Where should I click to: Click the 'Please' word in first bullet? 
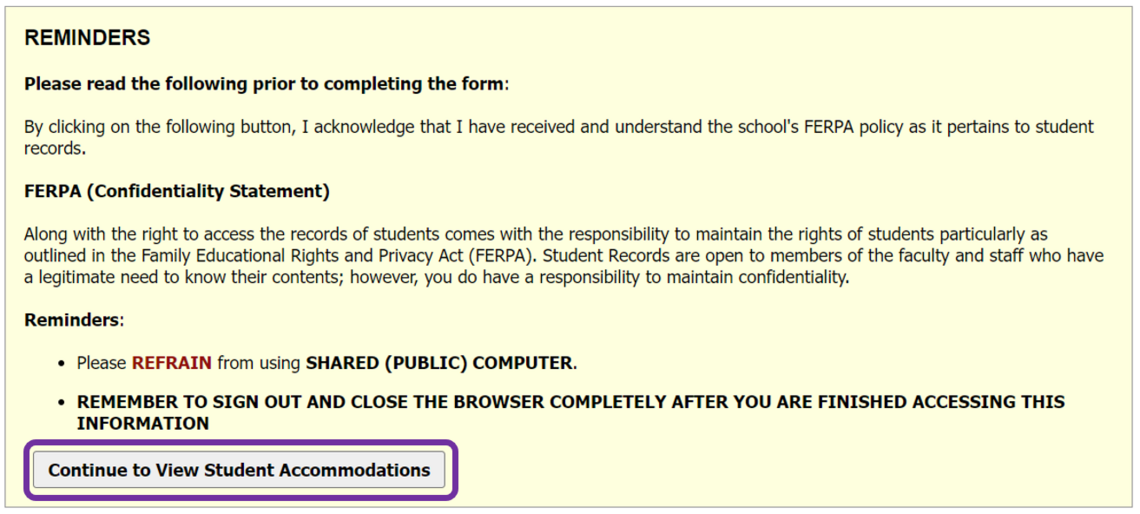pyautogui.click(x=102, y=362)
